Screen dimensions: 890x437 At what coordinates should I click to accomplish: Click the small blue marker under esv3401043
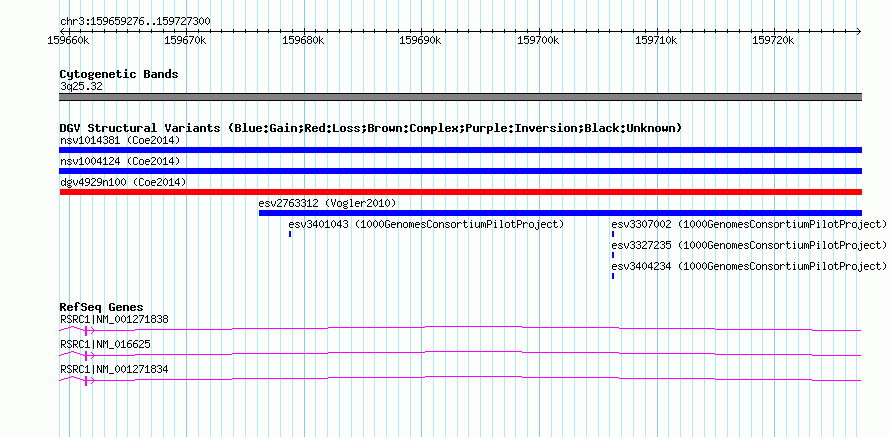pos(290,234)
